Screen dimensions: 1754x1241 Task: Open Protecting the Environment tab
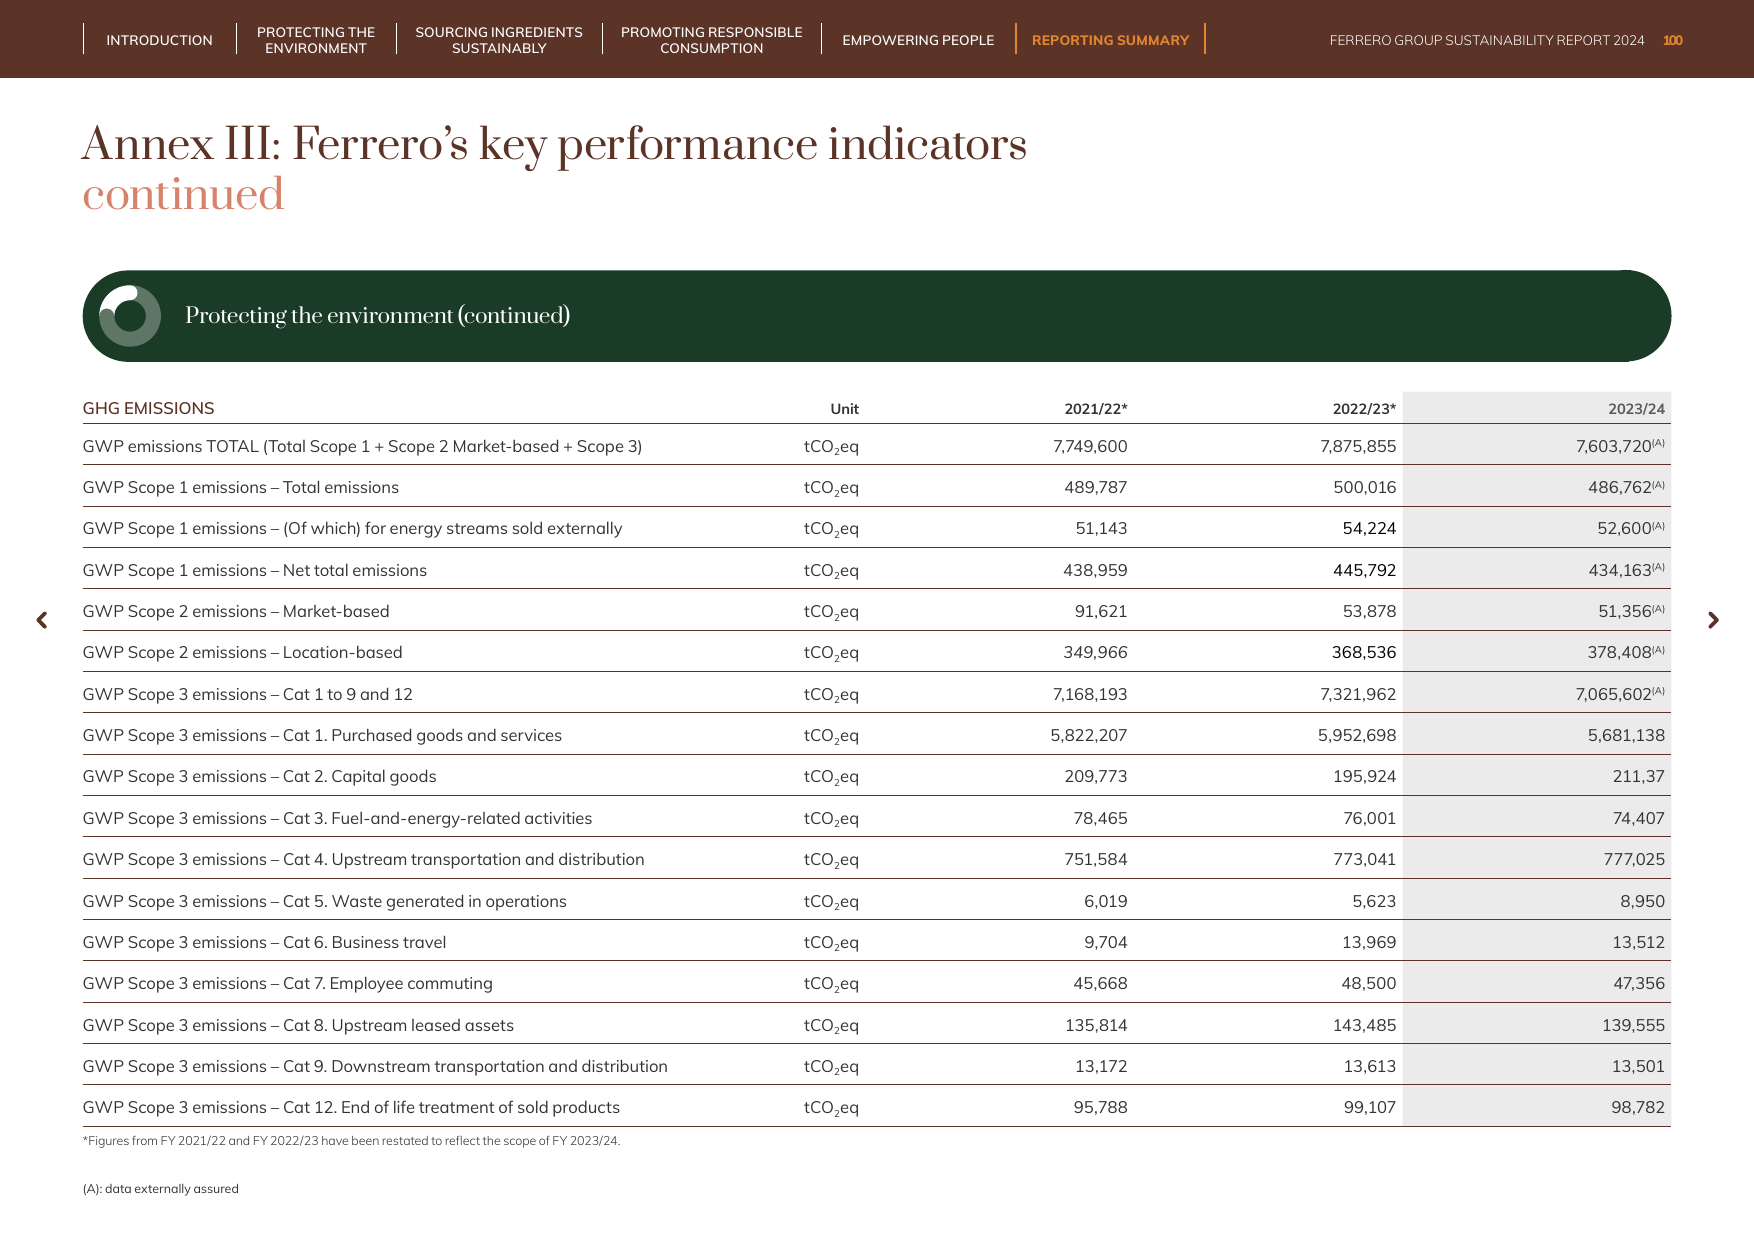316,40
